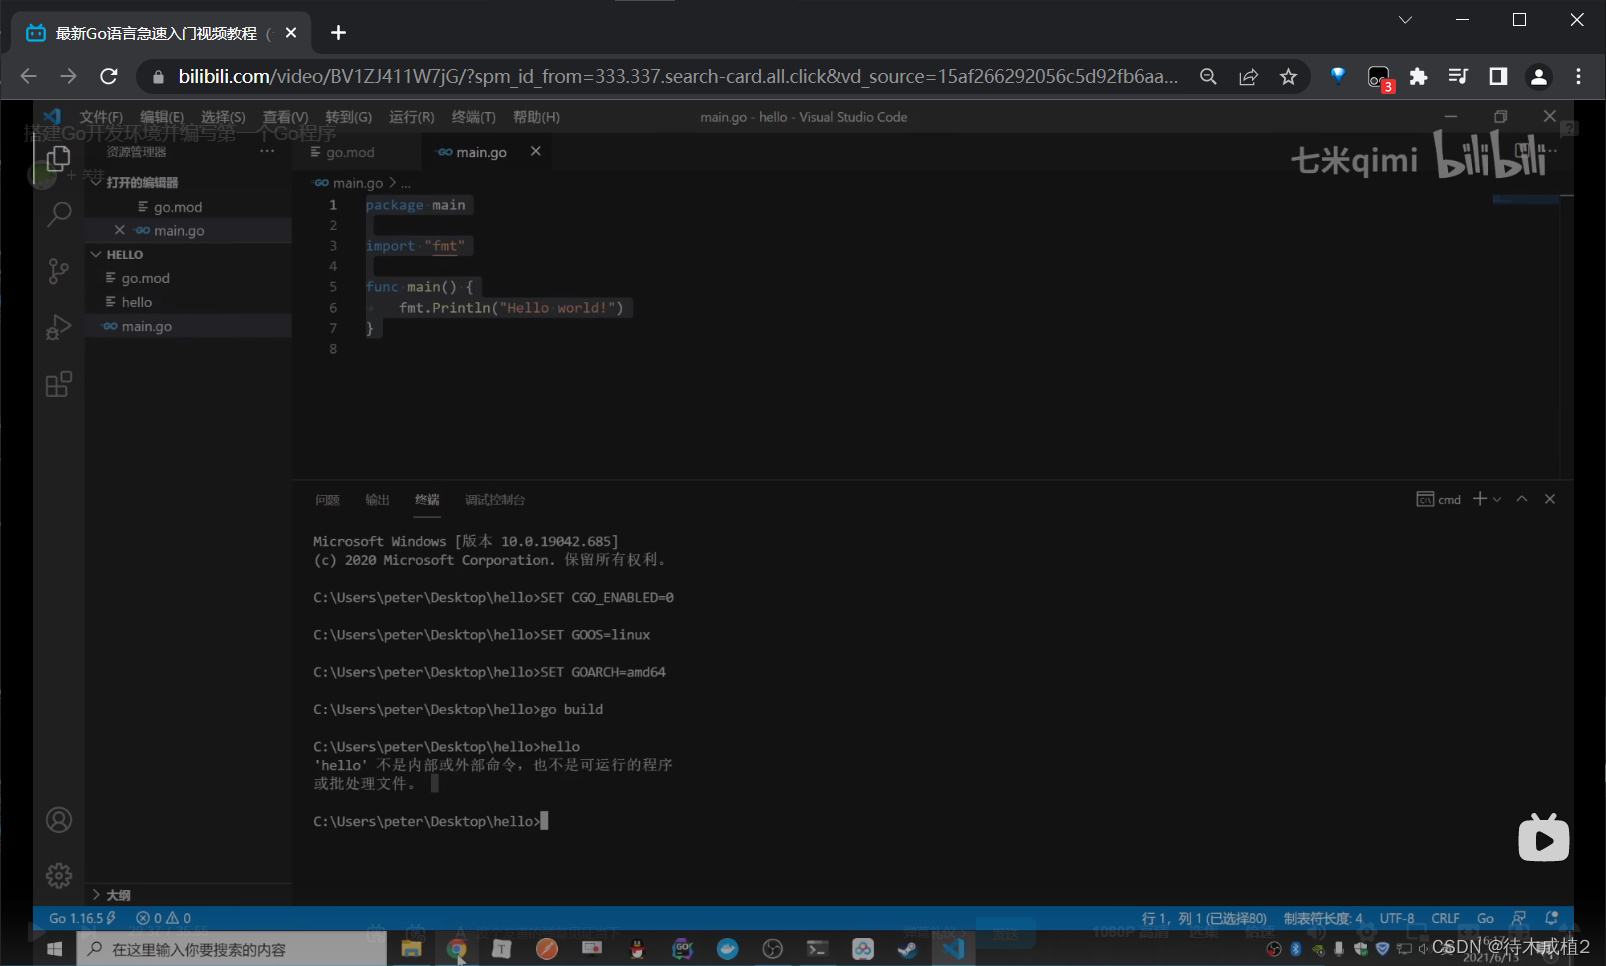
Task: Click the notifications bell in status bar
Action: (1552, 918)
